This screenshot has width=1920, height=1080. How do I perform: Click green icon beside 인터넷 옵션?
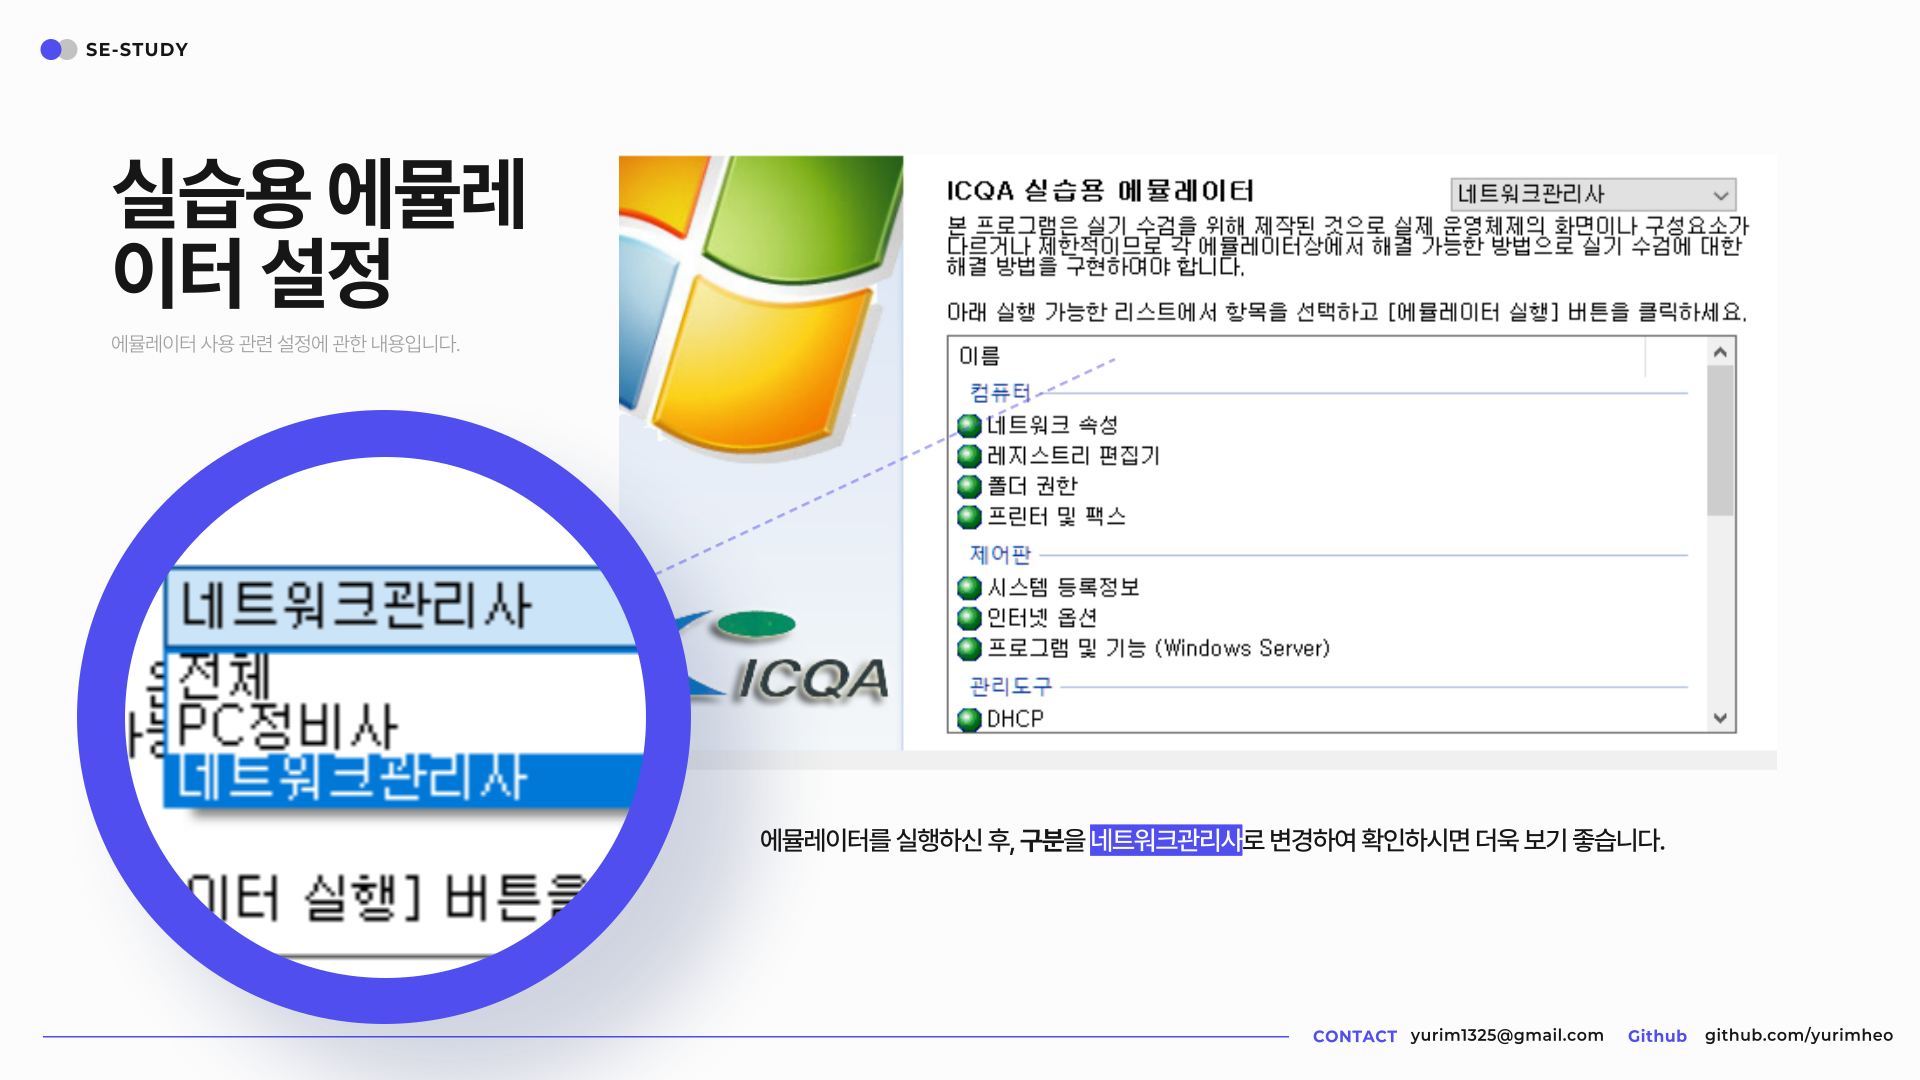click(x=968, y=618)
